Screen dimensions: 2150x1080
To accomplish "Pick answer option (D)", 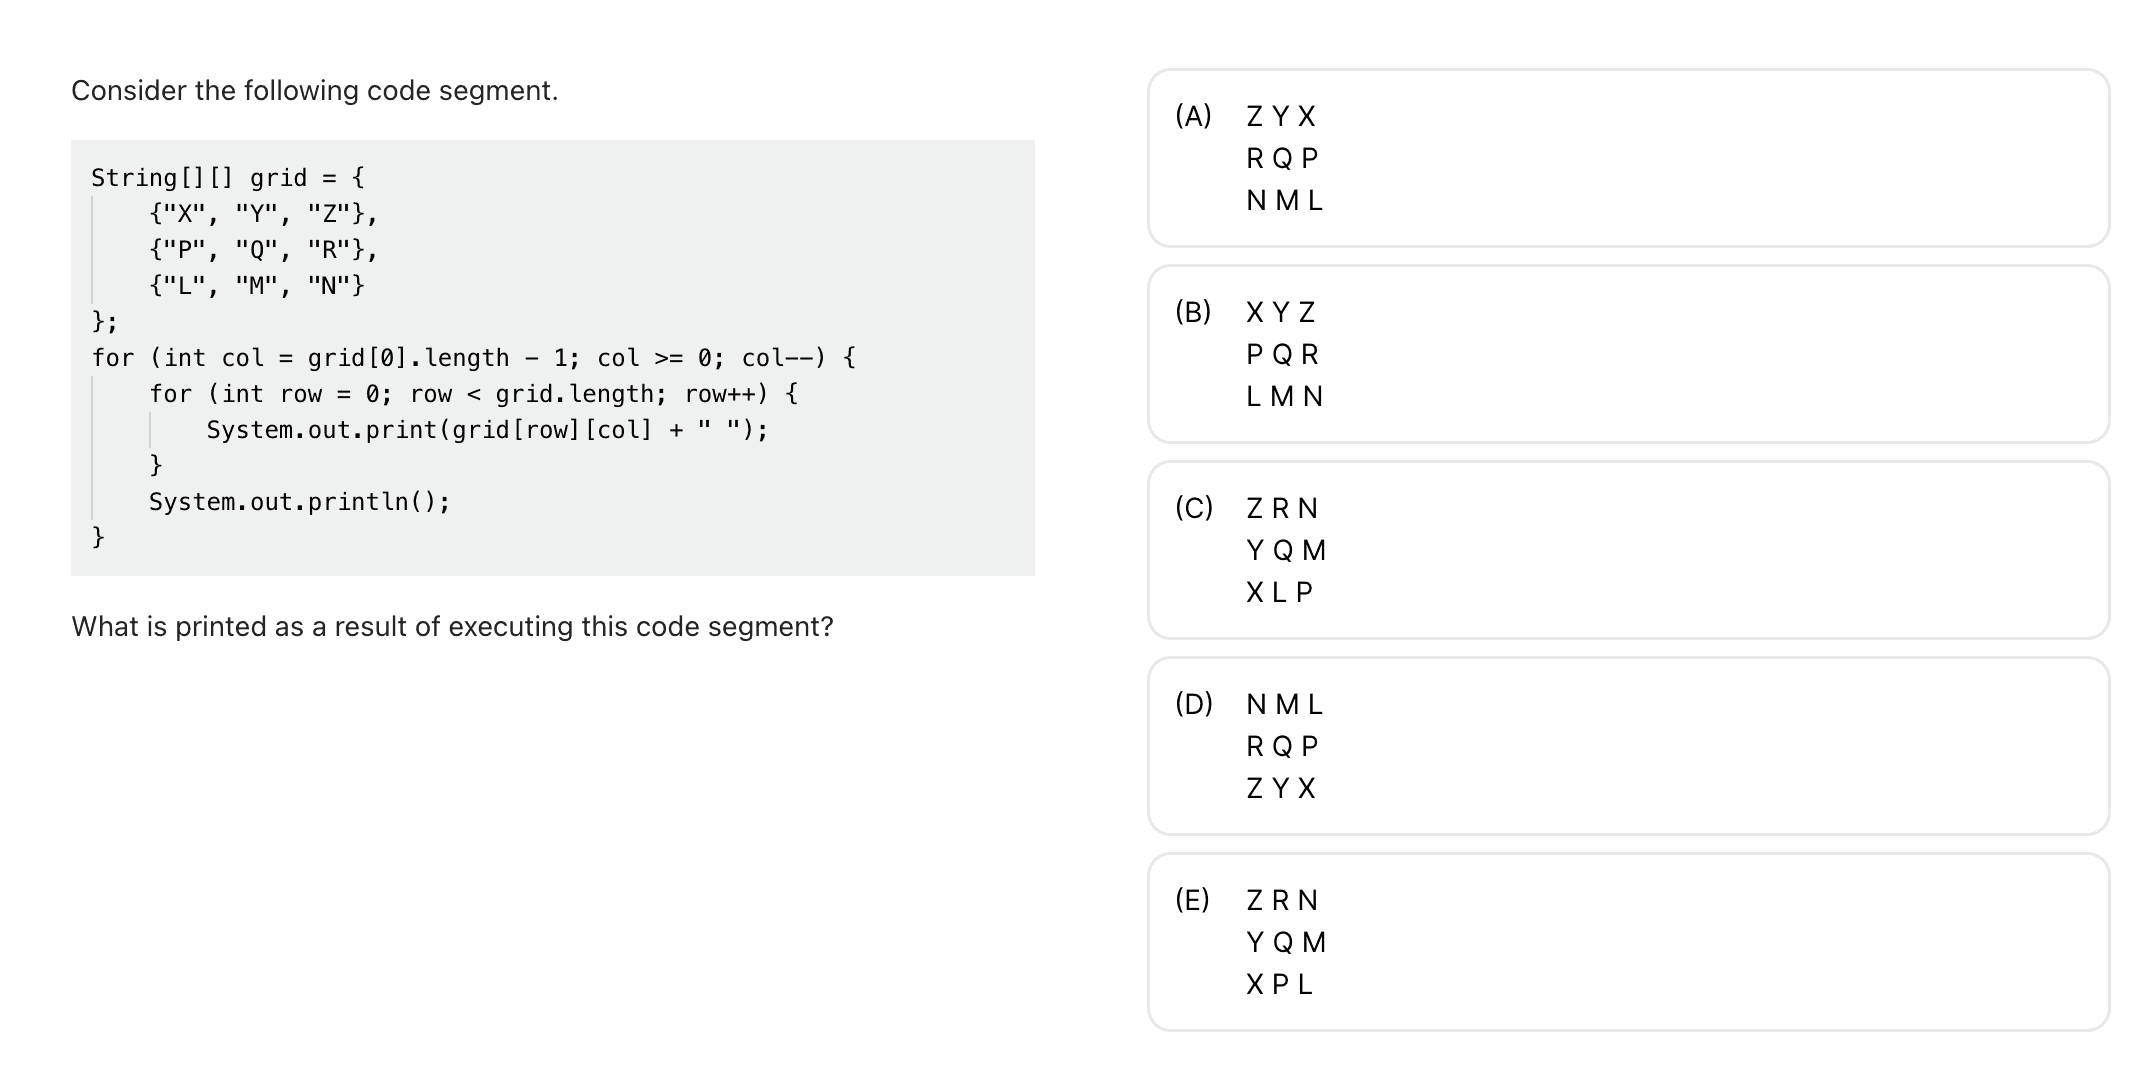I will click(x=1628, y=746).
